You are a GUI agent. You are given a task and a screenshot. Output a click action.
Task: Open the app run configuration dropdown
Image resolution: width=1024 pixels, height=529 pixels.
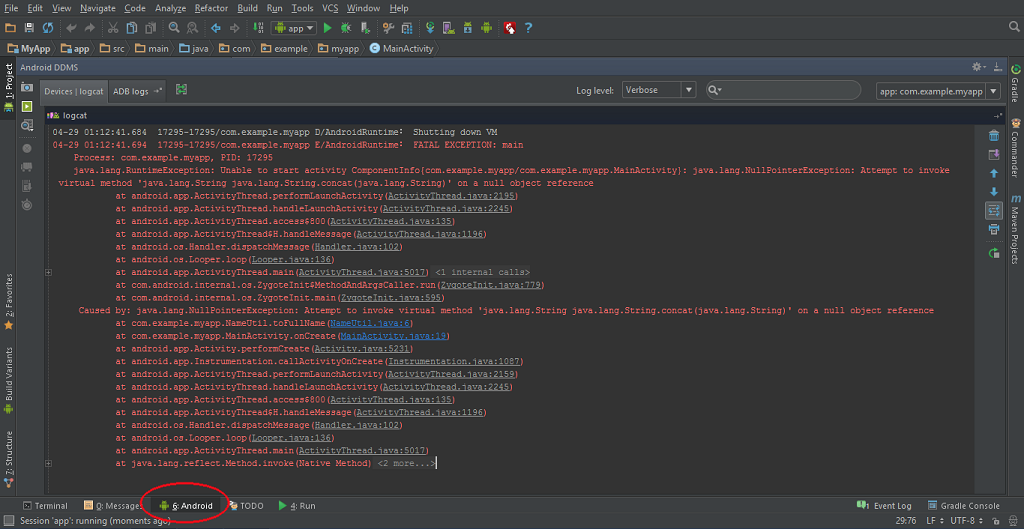(294, 28)
